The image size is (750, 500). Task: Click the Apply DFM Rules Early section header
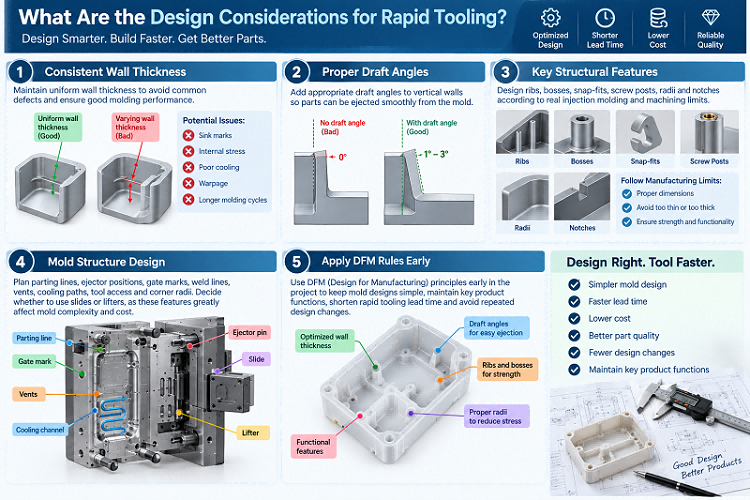[x=414, y=262]
